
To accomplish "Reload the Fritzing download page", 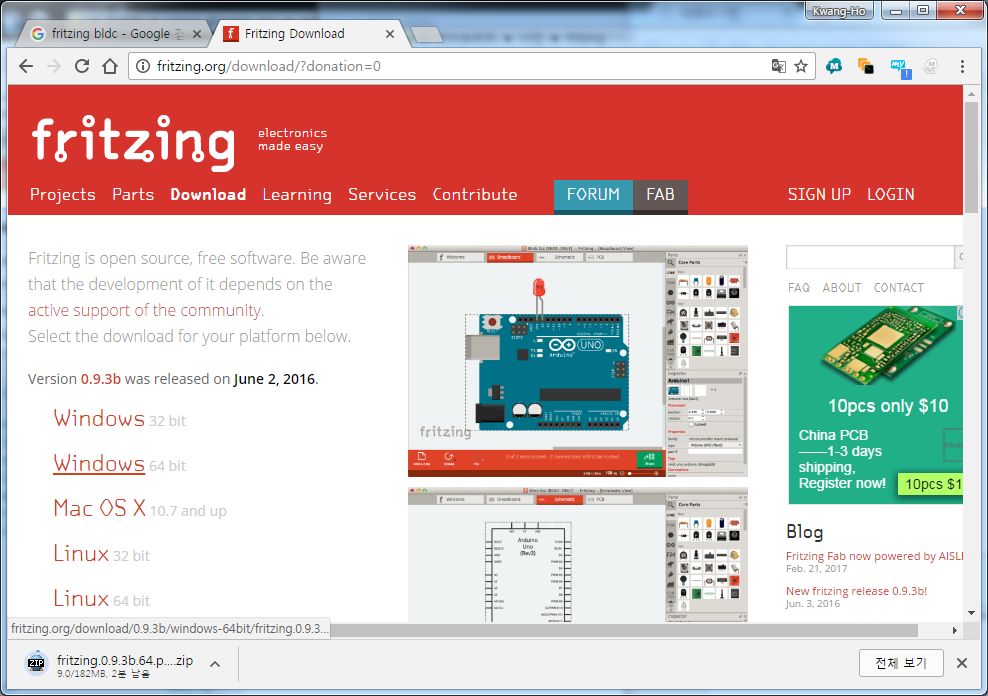I will [82, 66].
